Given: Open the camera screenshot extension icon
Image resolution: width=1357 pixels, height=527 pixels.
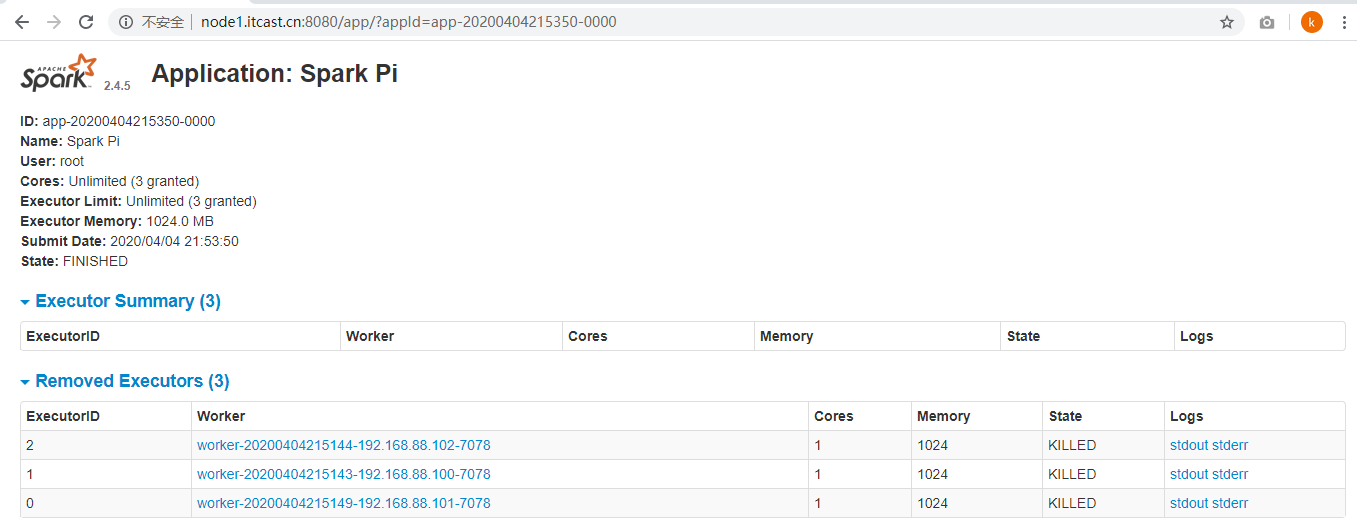Looking at the screenshot, I should coord(1267,22).
